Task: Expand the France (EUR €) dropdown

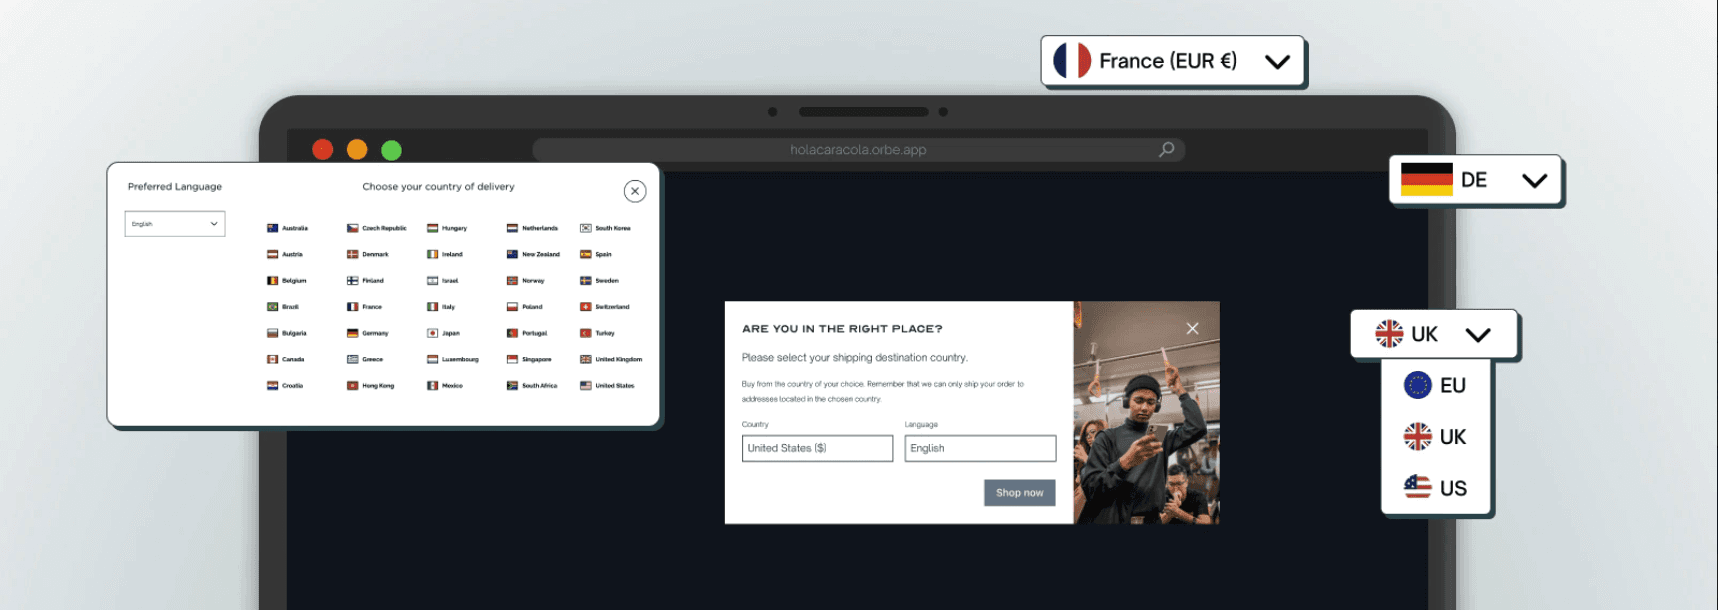Action: (x=1277, y=61)
